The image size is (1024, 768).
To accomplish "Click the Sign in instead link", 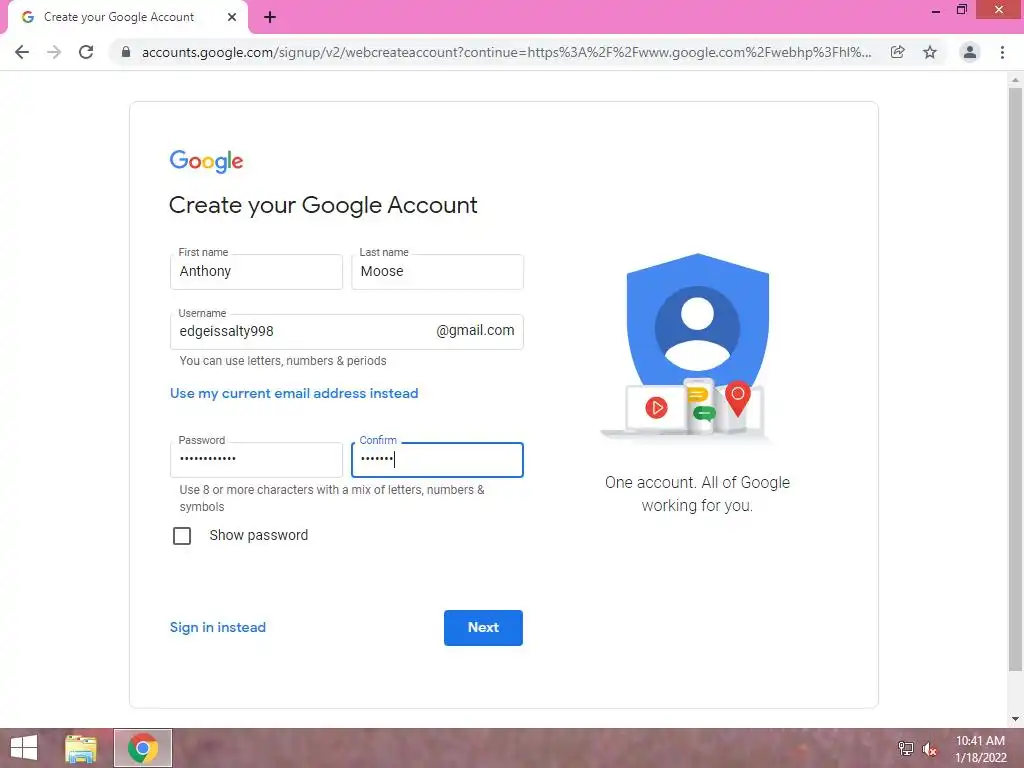I will coord(217,628).
